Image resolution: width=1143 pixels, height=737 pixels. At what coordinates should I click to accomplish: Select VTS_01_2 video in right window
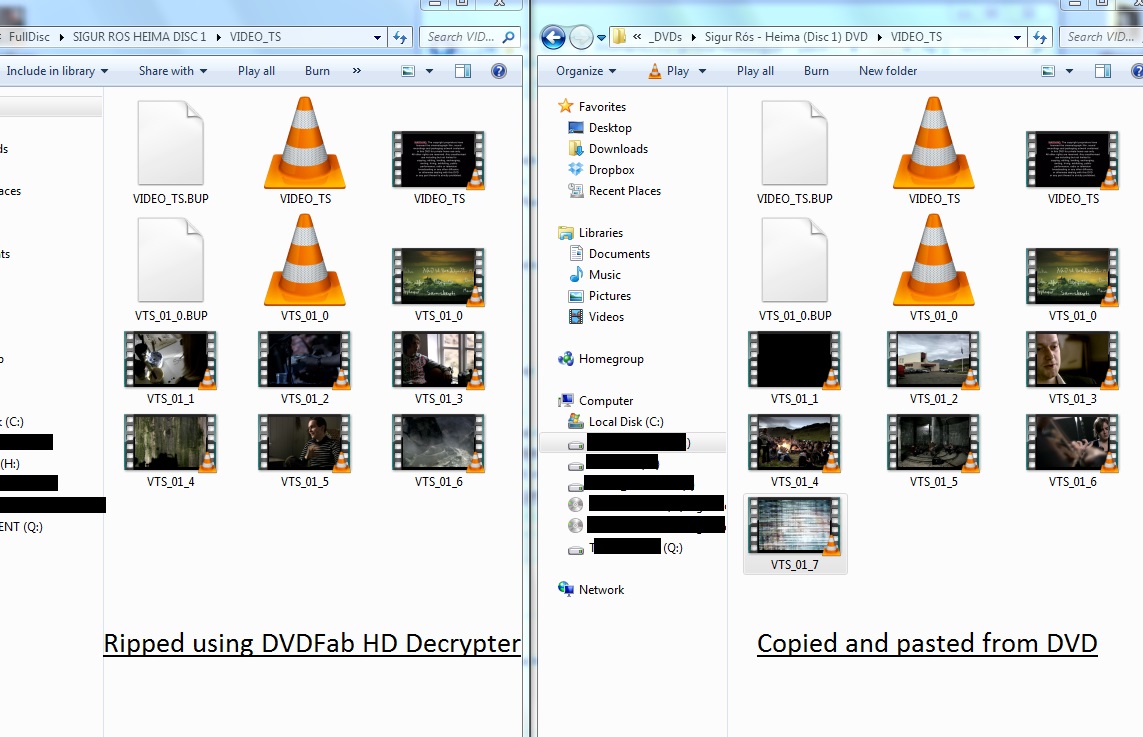(x=934, y=369)
